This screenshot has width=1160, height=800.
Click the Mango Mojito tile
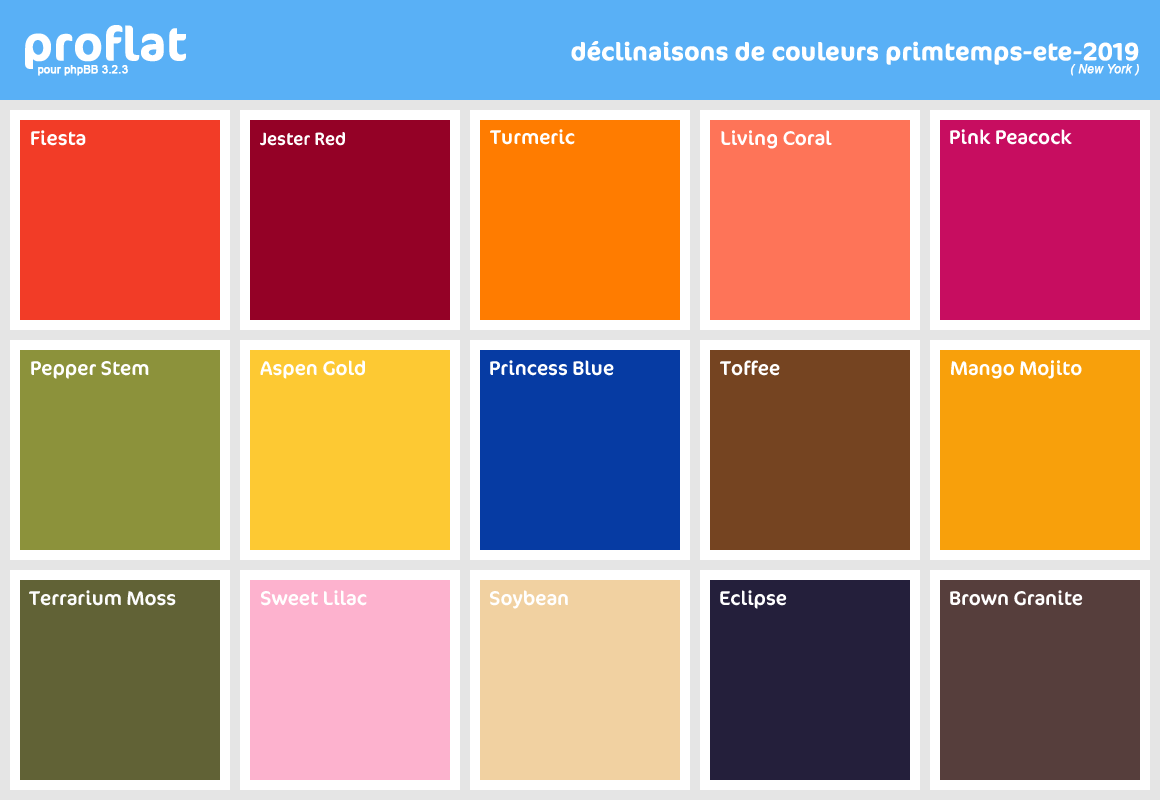pyautogui.click(x=1040, y=450)
